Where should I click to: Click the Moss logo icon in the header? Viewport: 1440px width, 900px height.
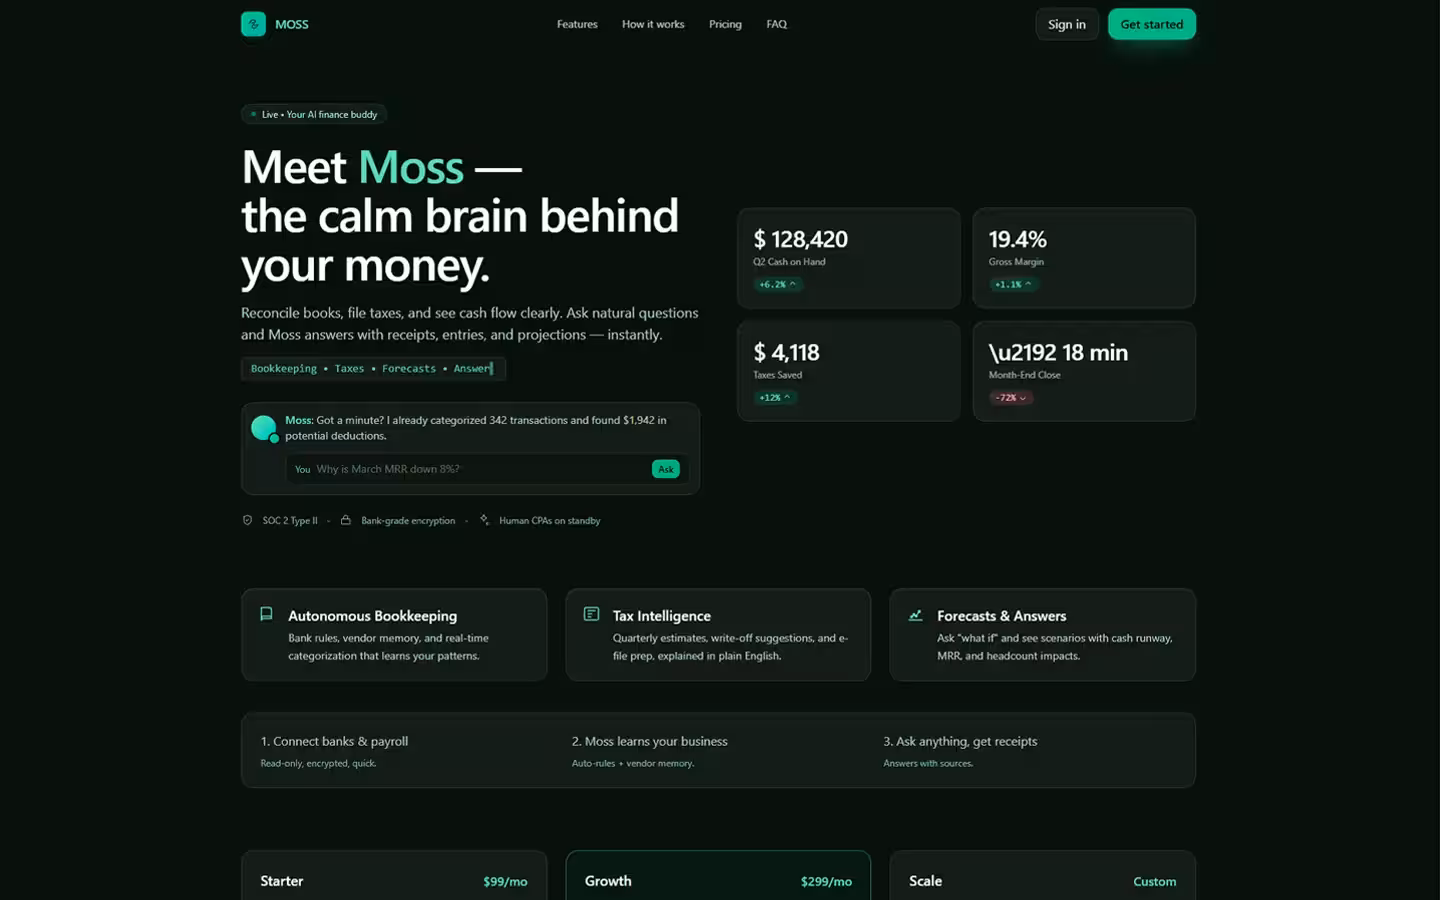point(253,24)
